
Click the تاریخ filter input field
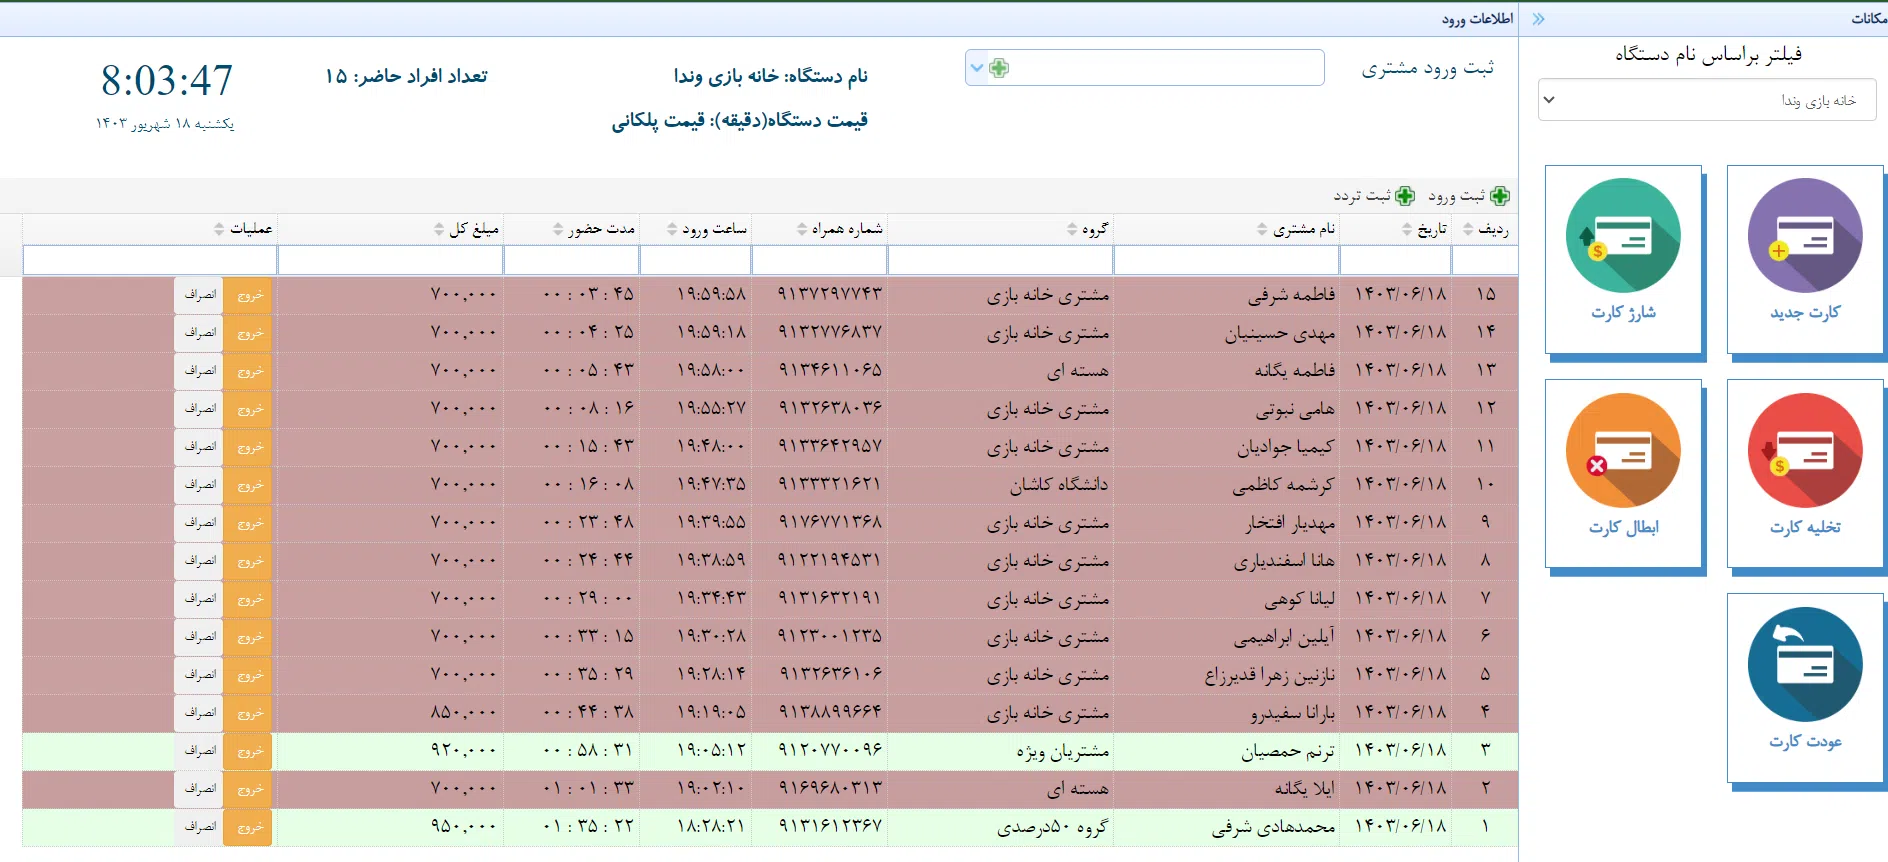pos(1395,260)
